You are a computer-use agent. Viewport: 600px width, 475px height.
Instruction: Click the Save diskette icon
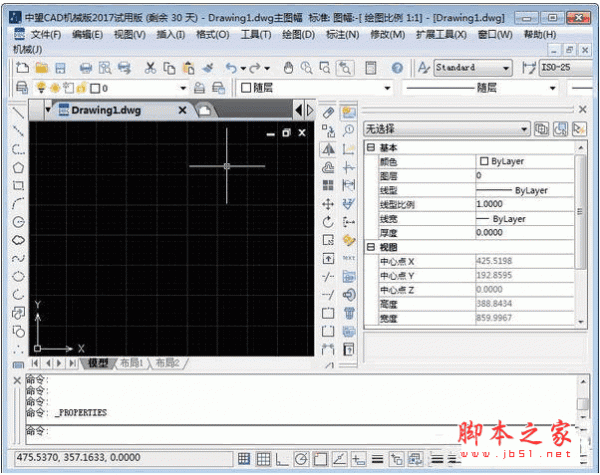[x=60, y=68]
